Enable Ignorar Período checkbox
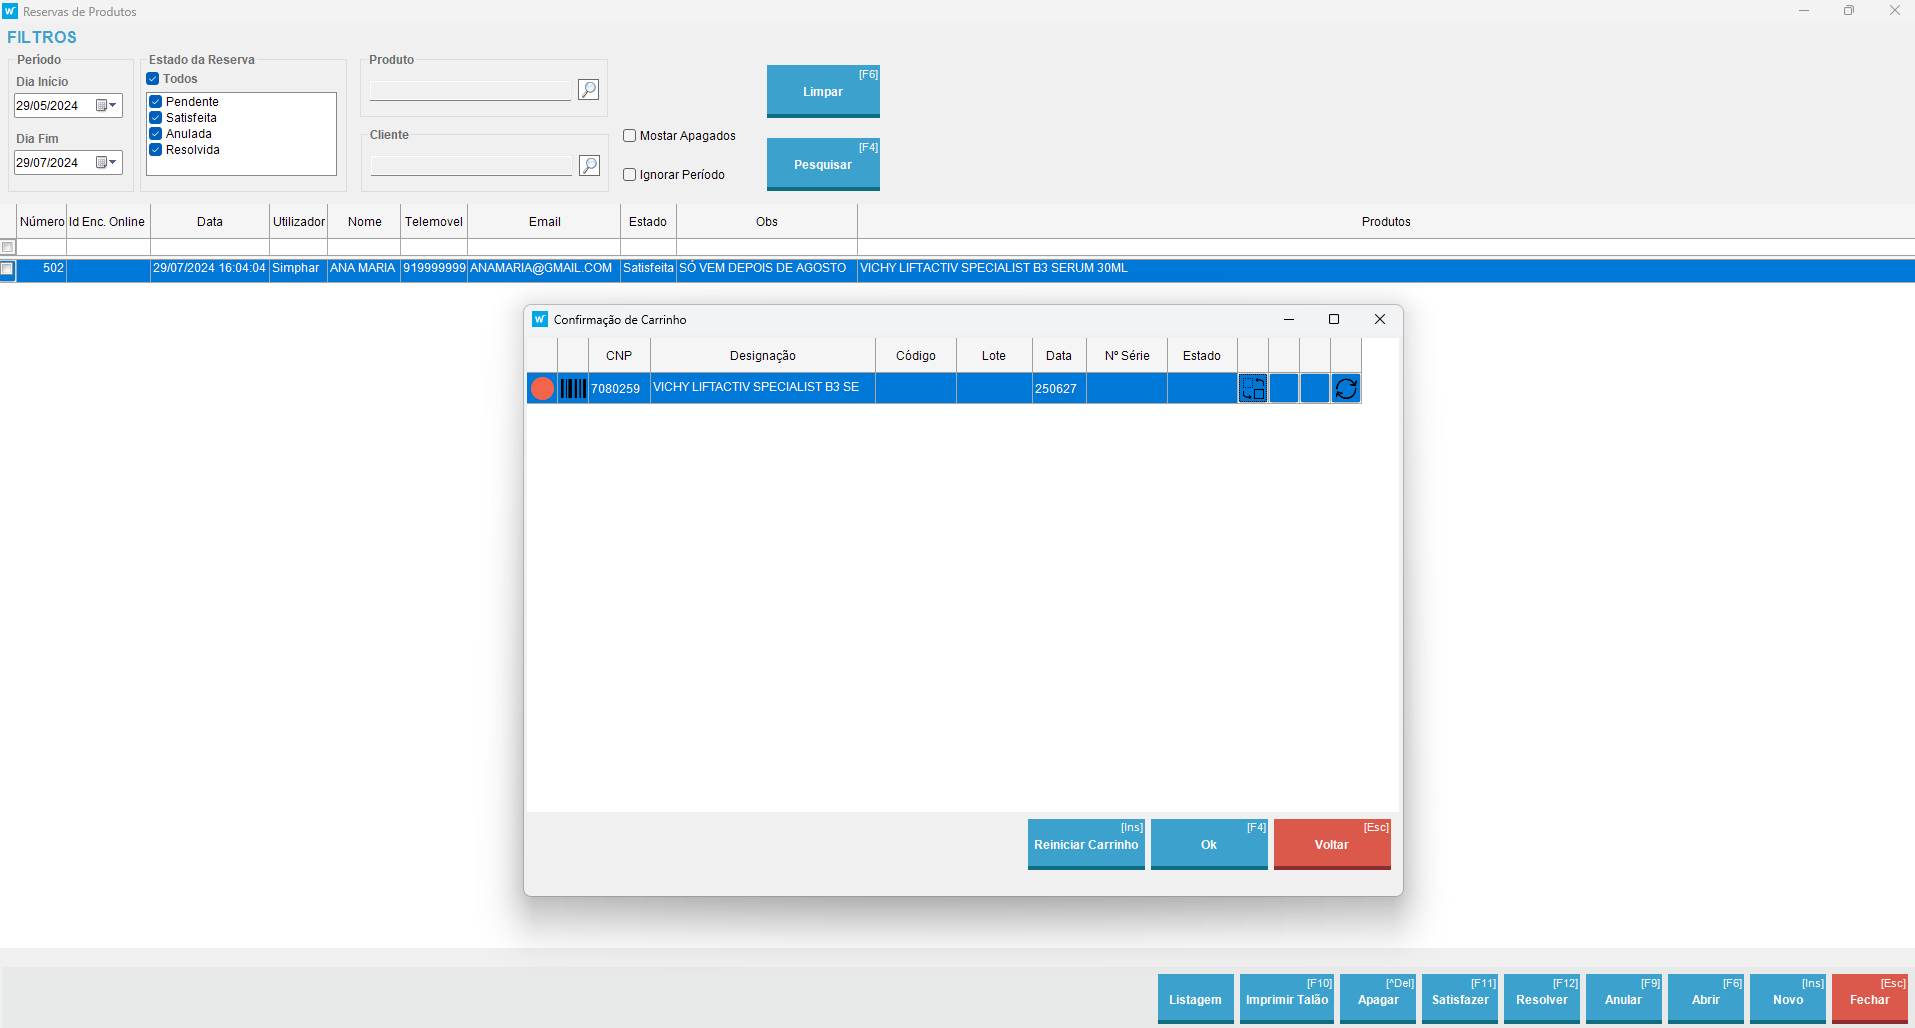 pos(630,175)
